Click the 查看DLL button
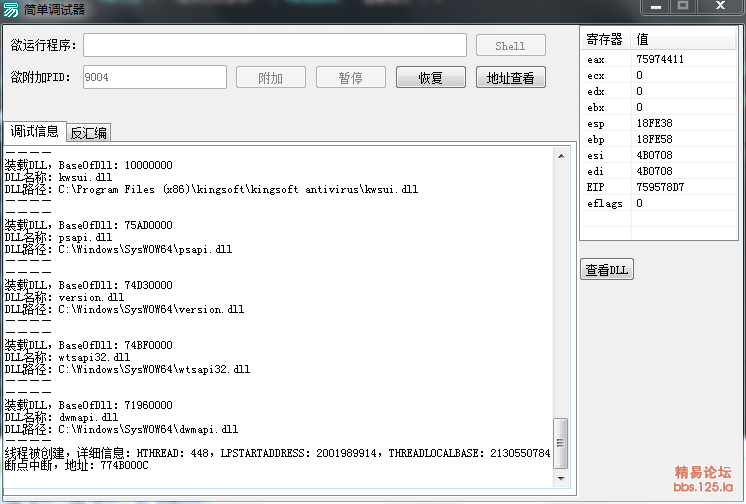Viewport: 746px width, 504px height. pyautogui.click(x=607, y=270)
